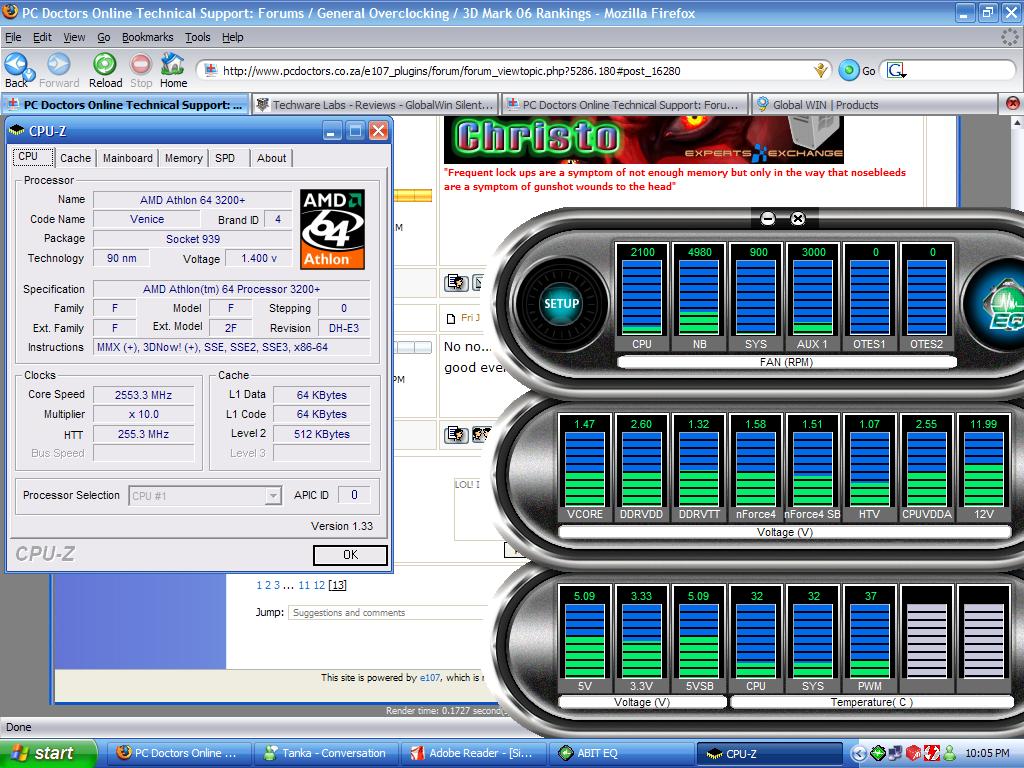The image size is (1024, 768).
Task: Close ABIT EQ using its round X icon
Action: point(798,218)
